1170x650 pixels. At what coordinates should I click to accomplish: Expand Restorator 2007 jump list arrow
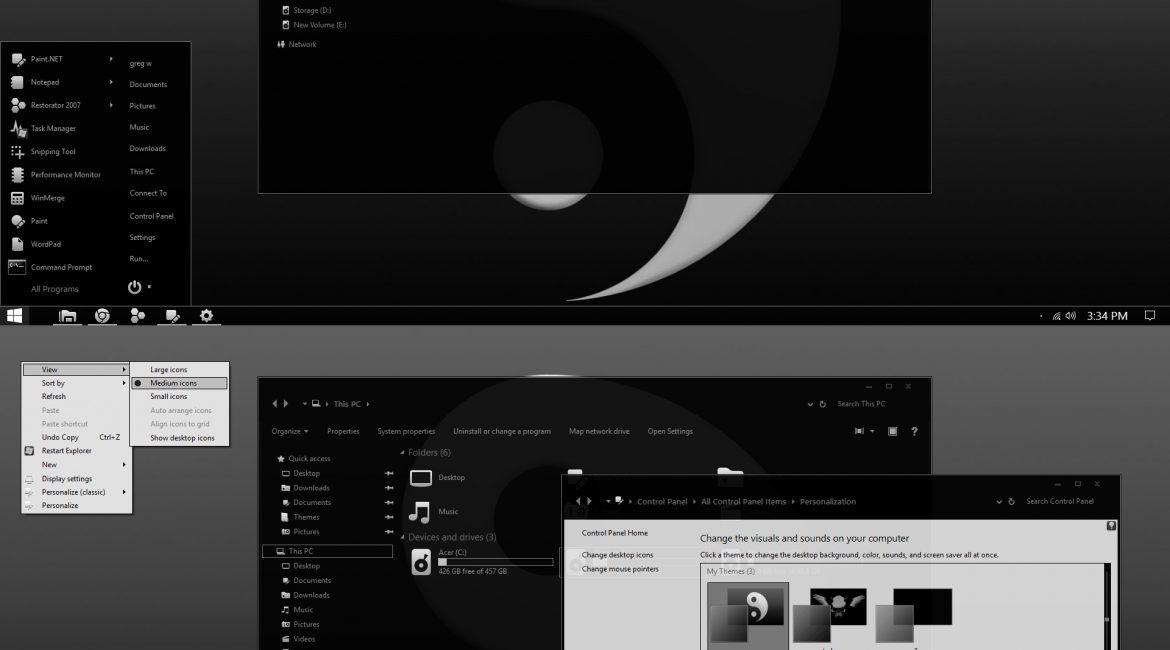tap(111, 105)
